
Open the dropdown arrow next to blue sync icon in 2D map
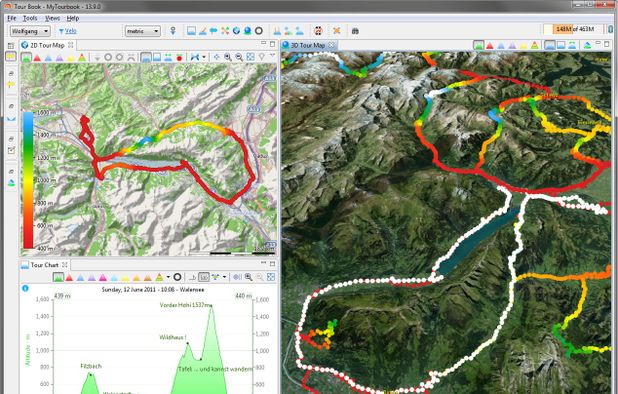(204, 58)
